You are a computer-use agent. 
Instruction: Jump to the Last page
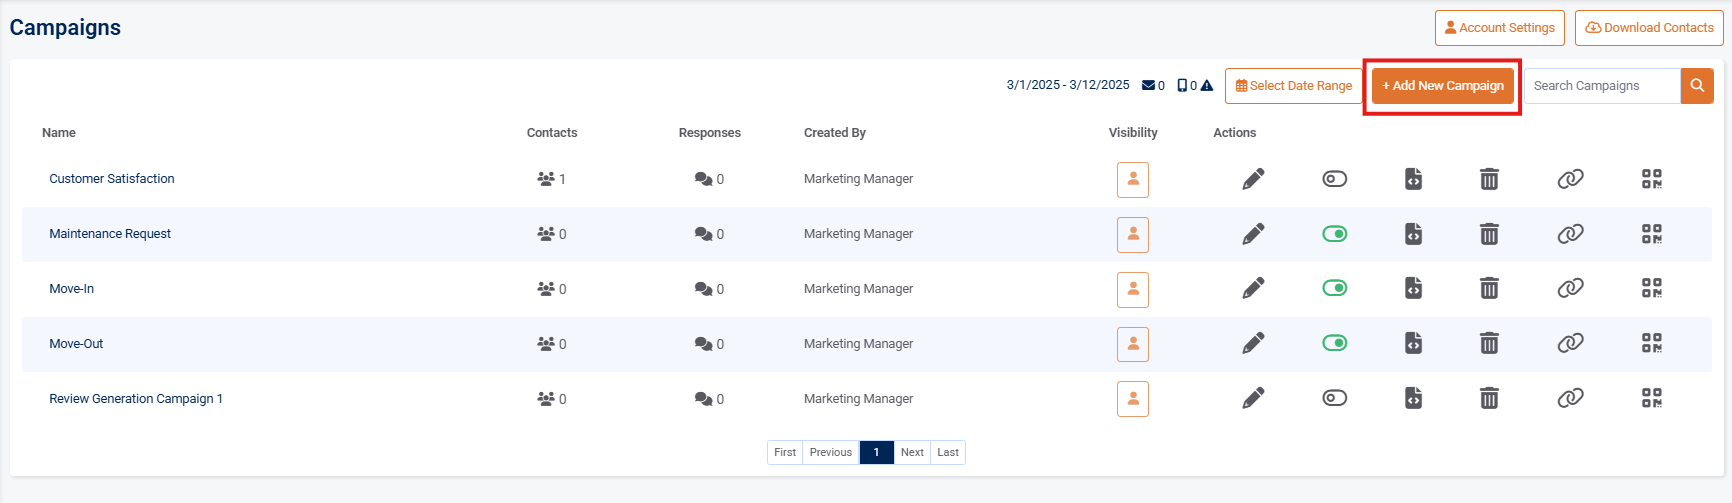948,452
